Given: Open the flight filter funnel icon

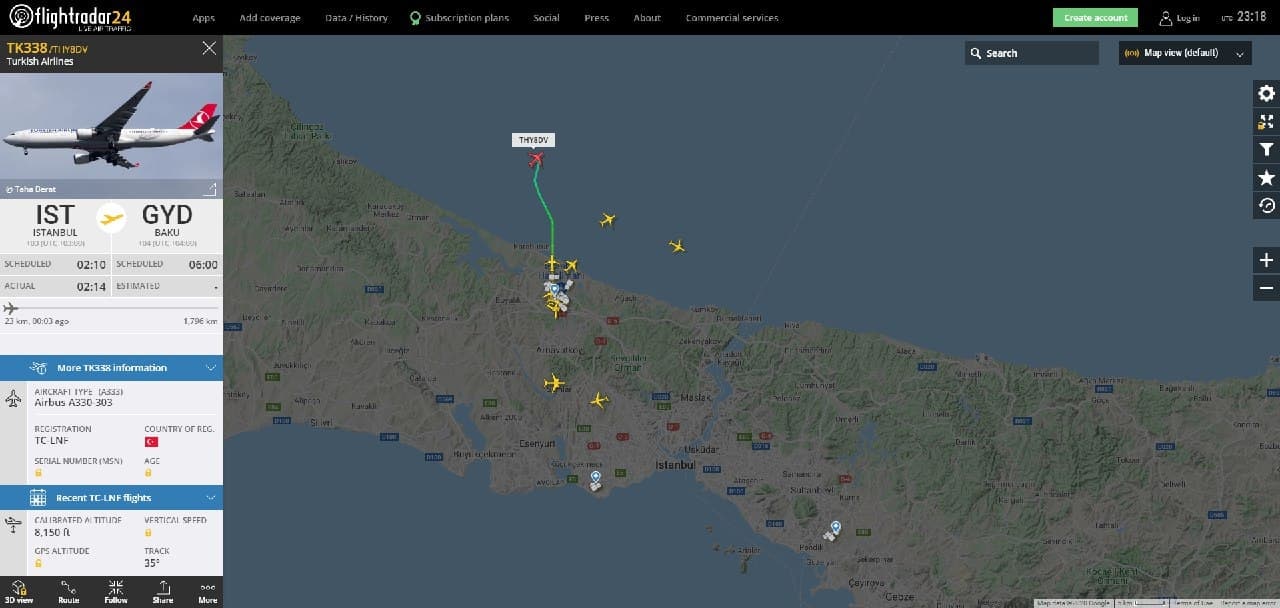Looking at the screenshot, I should [1266, 150].
